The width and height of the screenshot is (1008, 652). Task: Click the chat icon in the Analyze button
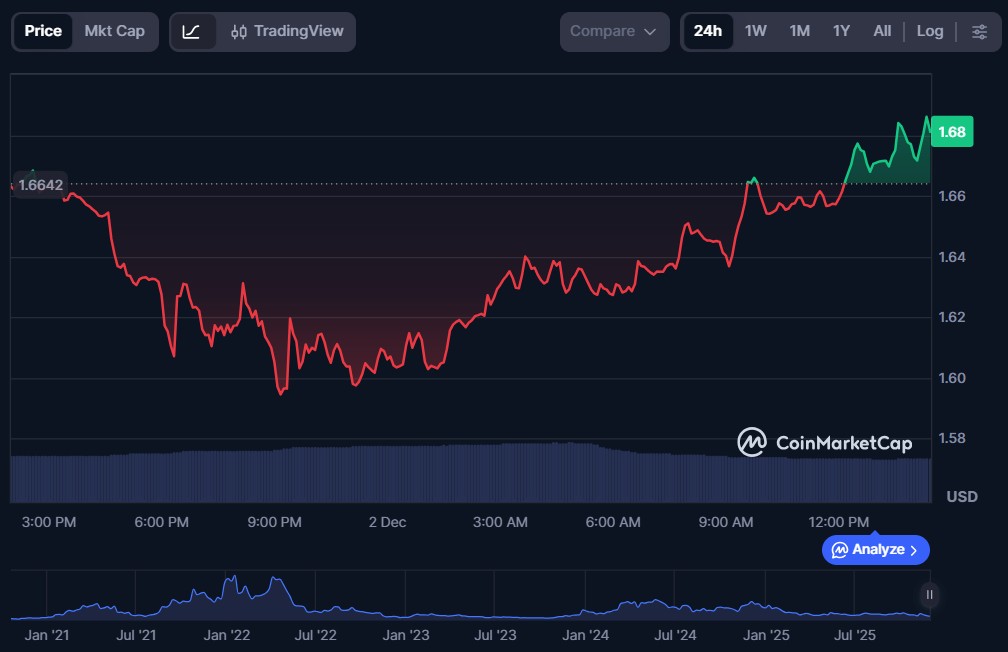[x=840, y=550]
